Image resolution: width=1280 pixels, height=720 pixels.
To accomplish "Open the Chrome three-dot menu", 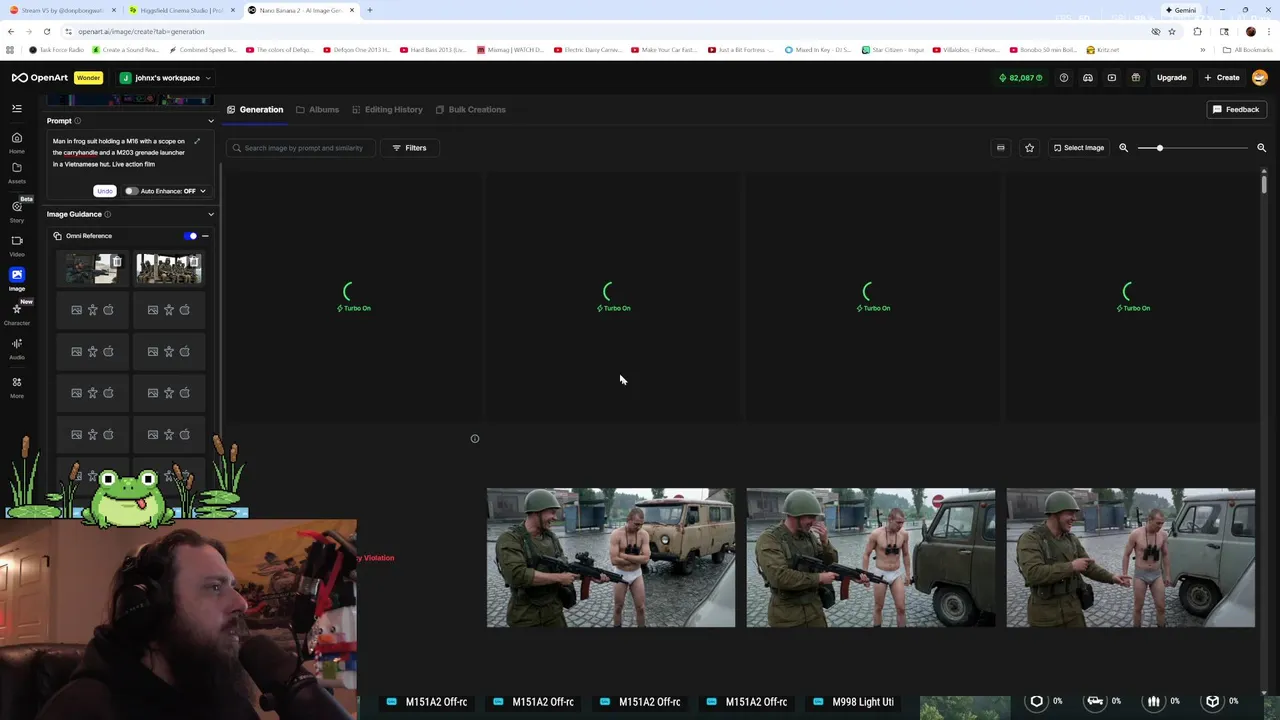I will pos(1270,31).
